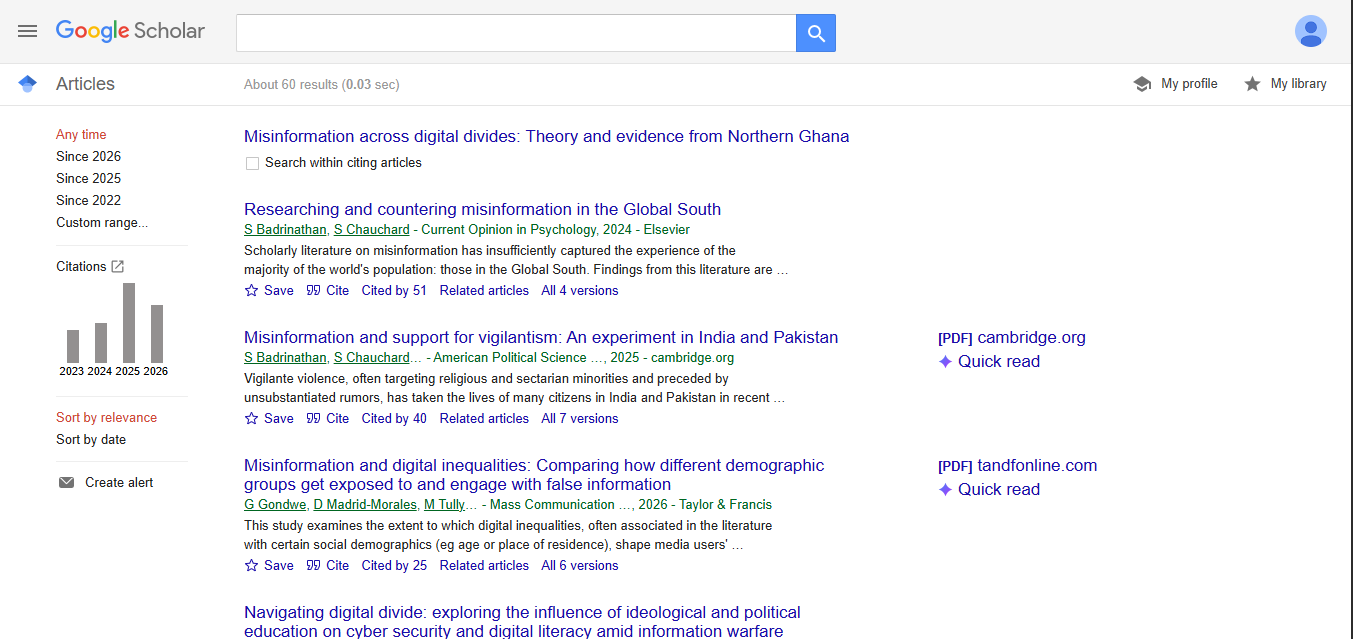The width and height of the screenshot is (1353, 639).
Task: Open Related articles for the vigilantism article
Action: coord(484,418)
